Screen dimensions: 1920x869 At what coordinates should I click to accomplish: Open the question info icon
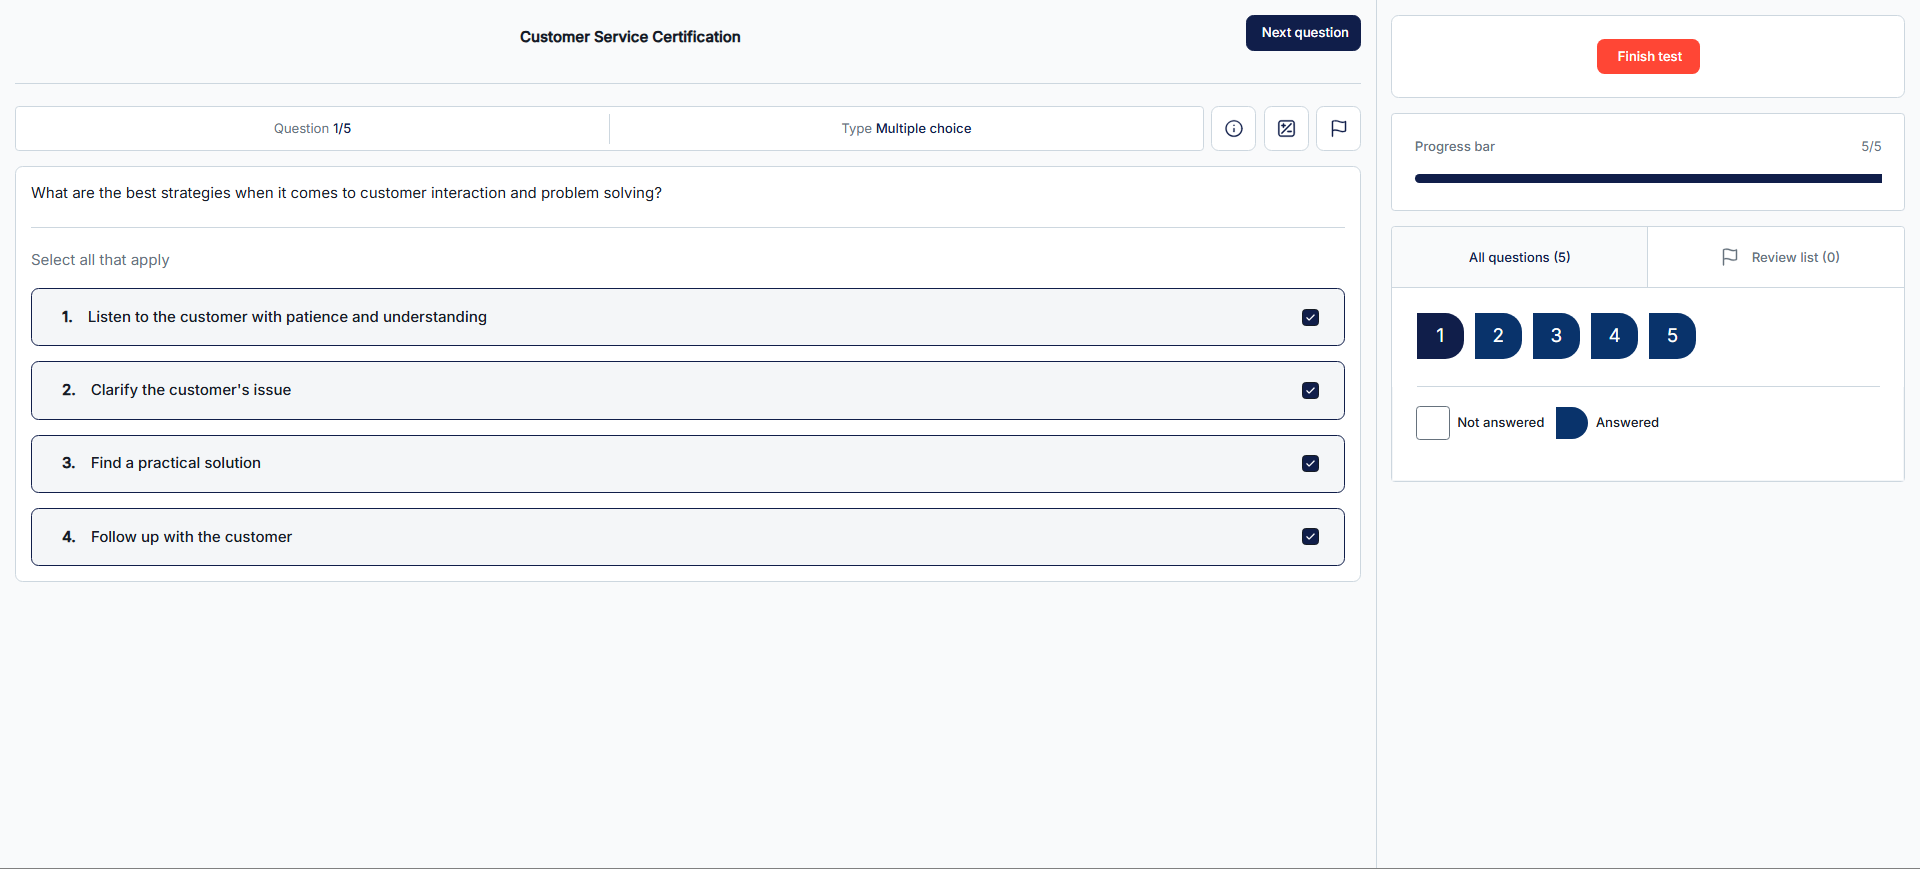[x=1233, y=129]
